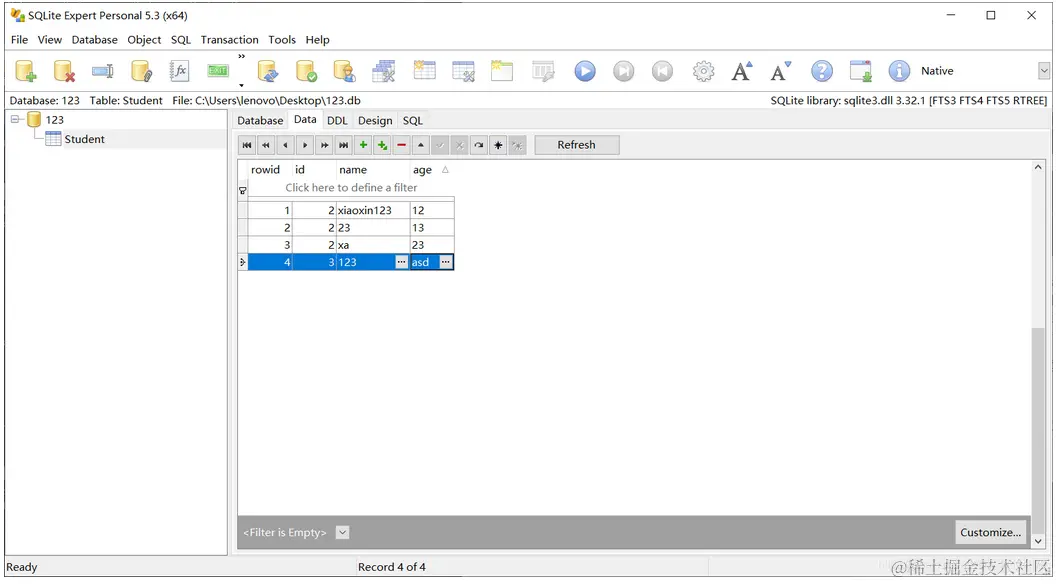Click the name column header

click(x=373, y=170)
